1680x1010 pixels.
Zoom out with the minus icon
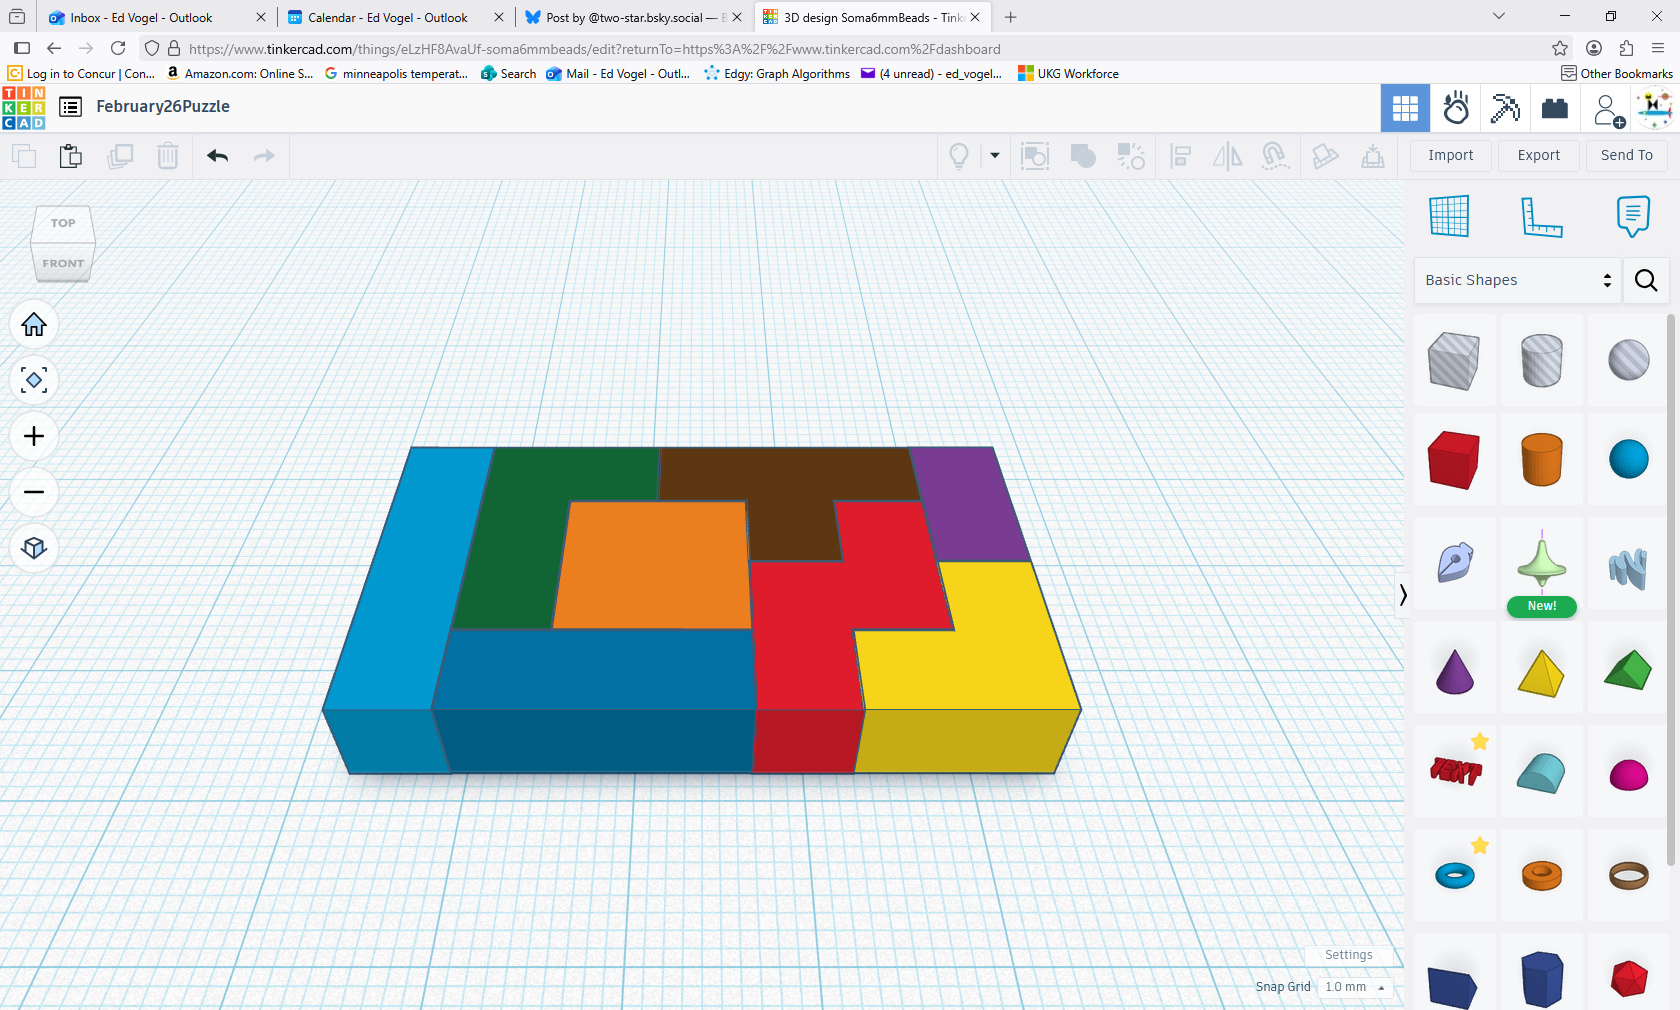point(34,493)
